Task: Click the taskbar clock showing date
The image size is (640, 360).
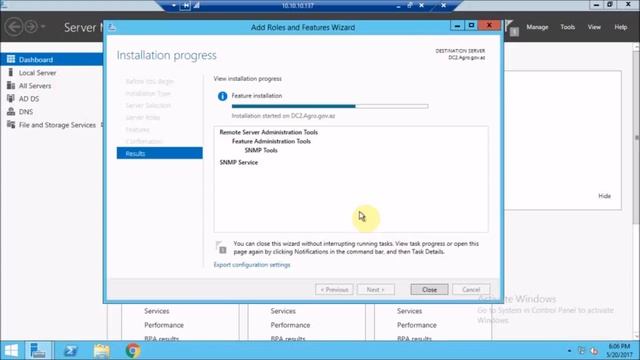Action: coord(618,351)
